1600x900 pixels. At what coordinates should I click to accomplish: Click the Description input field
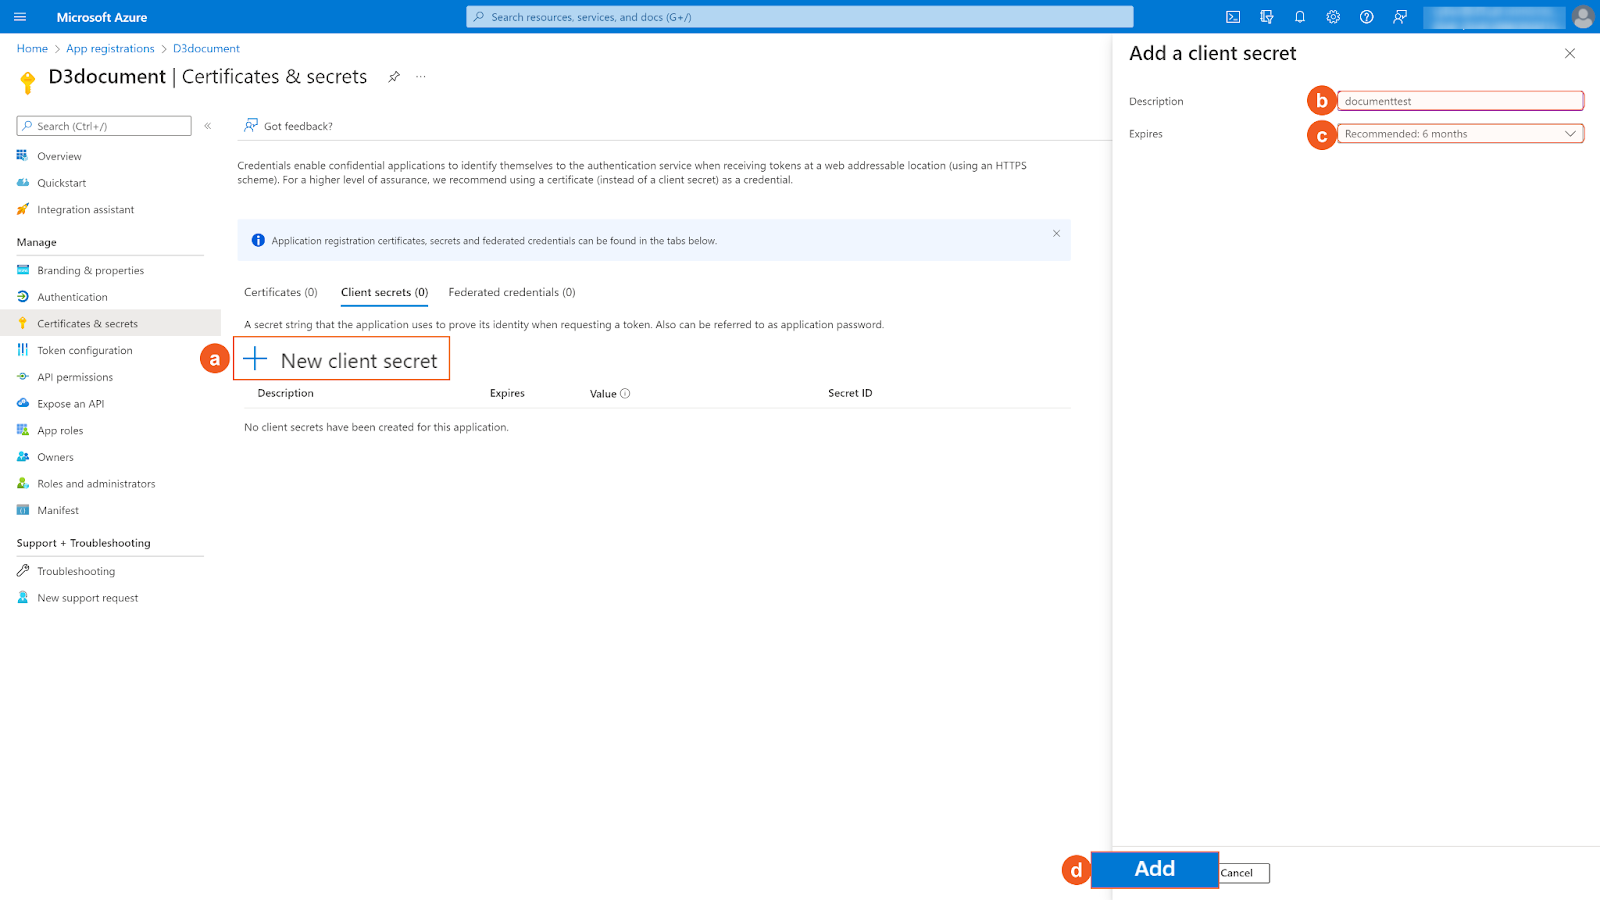pos(1460,100)
